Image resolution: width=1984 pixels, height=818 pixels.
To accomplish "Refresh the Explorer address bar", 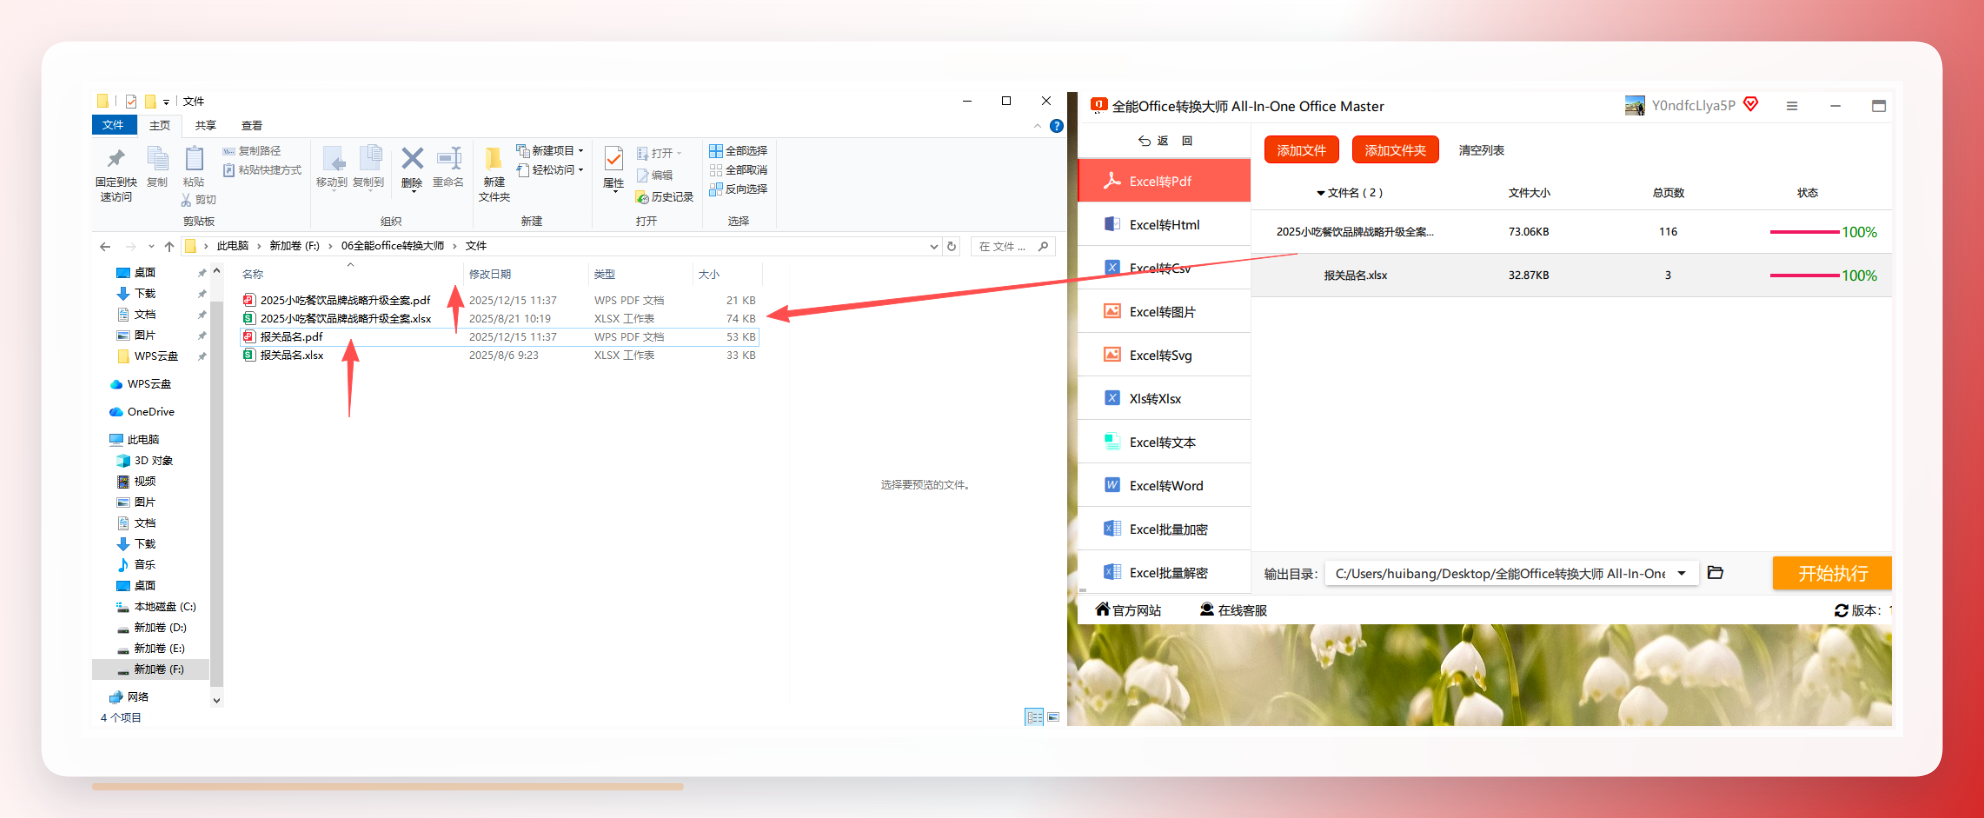I will tap(952, 246).
